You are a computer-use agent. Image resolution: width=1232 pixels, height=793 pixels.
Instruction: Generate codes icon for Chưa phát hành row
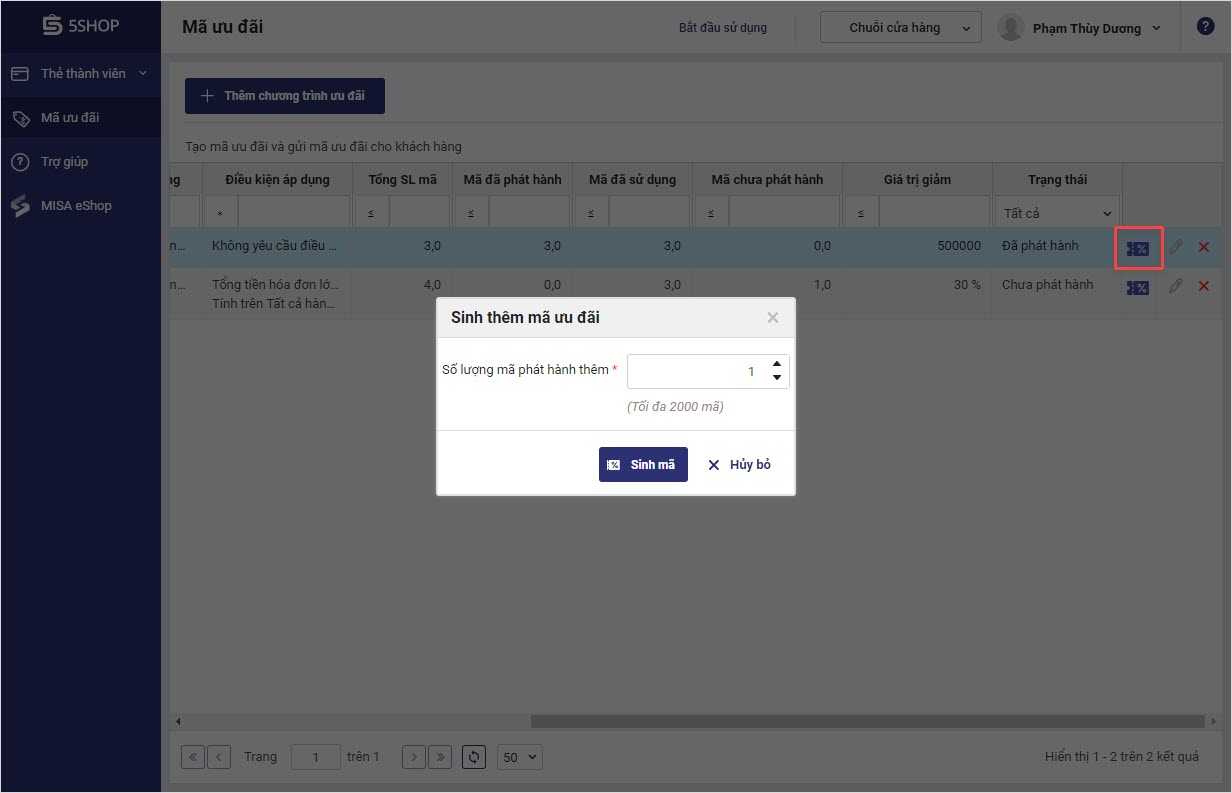click(x=1138, y=288)
